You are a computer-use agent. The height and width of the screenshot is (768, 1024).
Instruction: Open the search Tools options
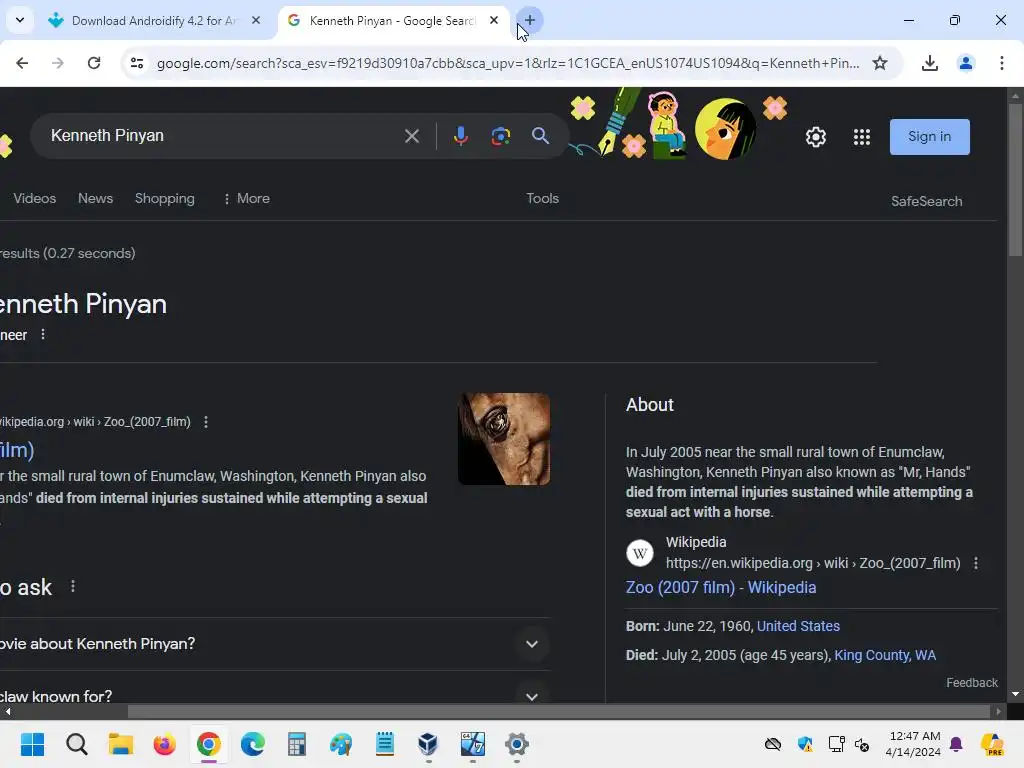pos(543,199)
